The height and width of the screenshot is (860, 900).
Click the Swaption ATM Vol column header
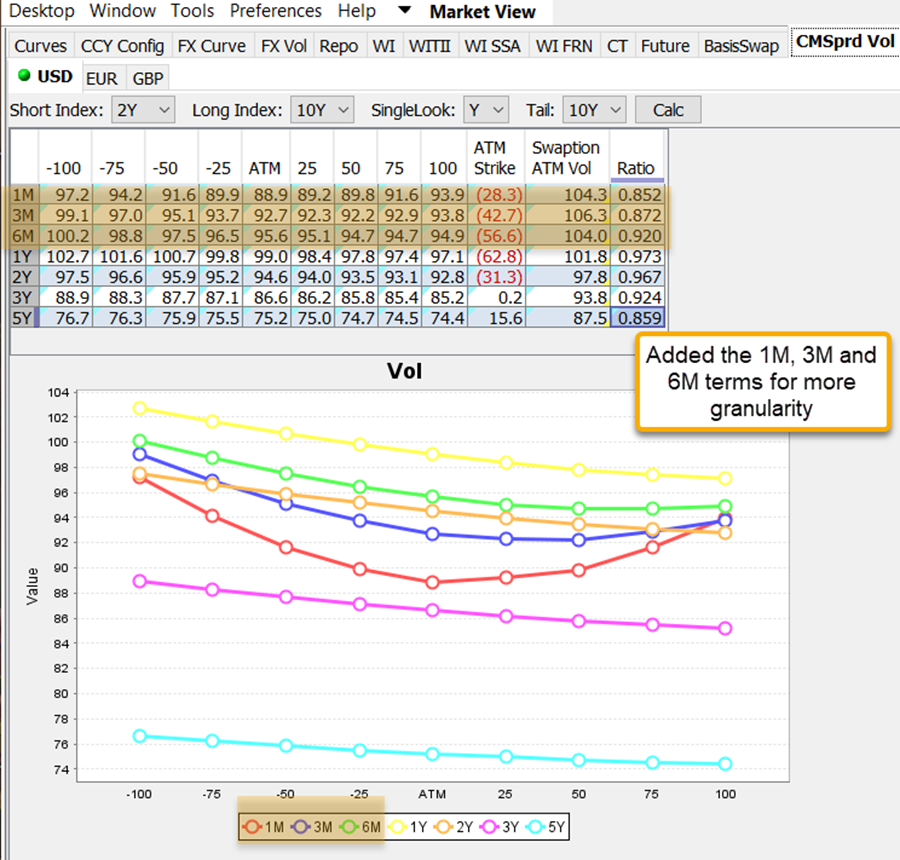click(x=566, y=158)
